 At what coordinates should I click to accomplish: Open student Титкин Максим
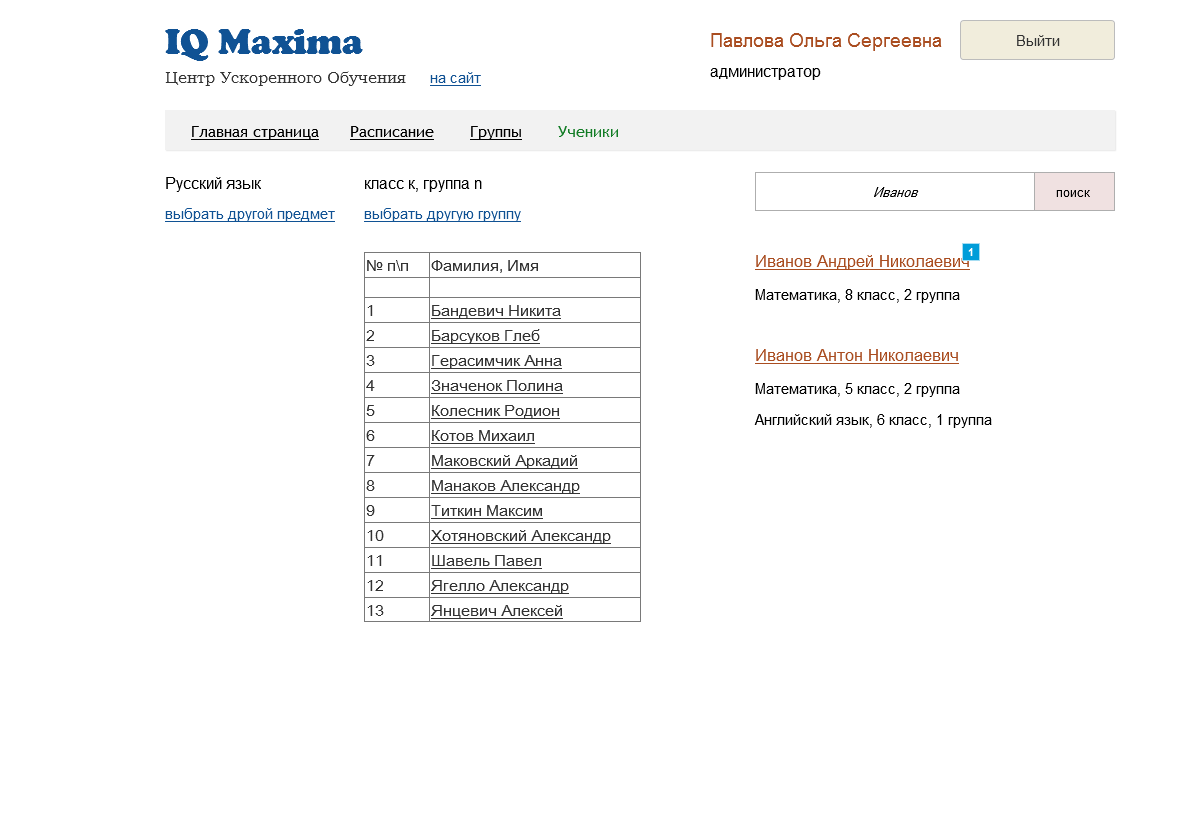point(486,511)
